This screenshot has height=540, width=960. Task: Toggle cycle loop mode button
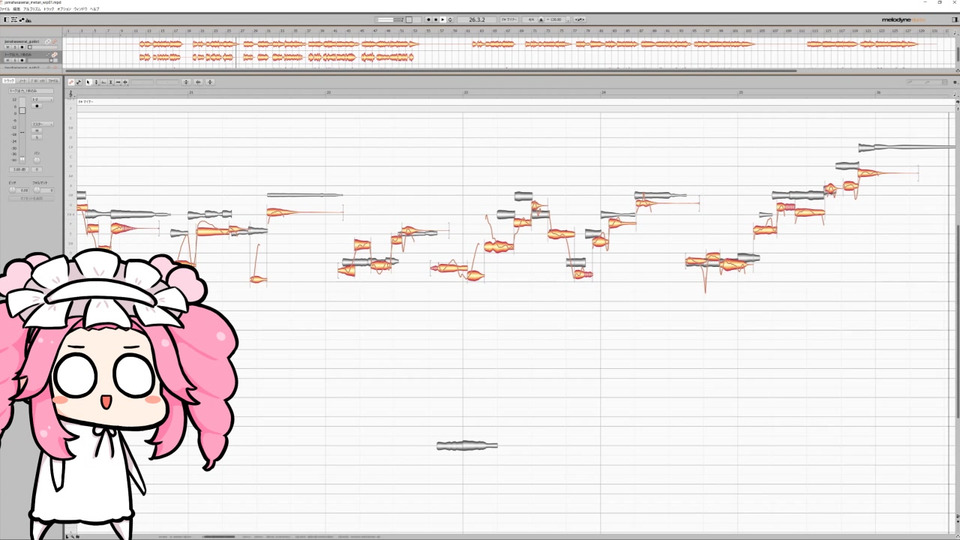coord(450,20)
